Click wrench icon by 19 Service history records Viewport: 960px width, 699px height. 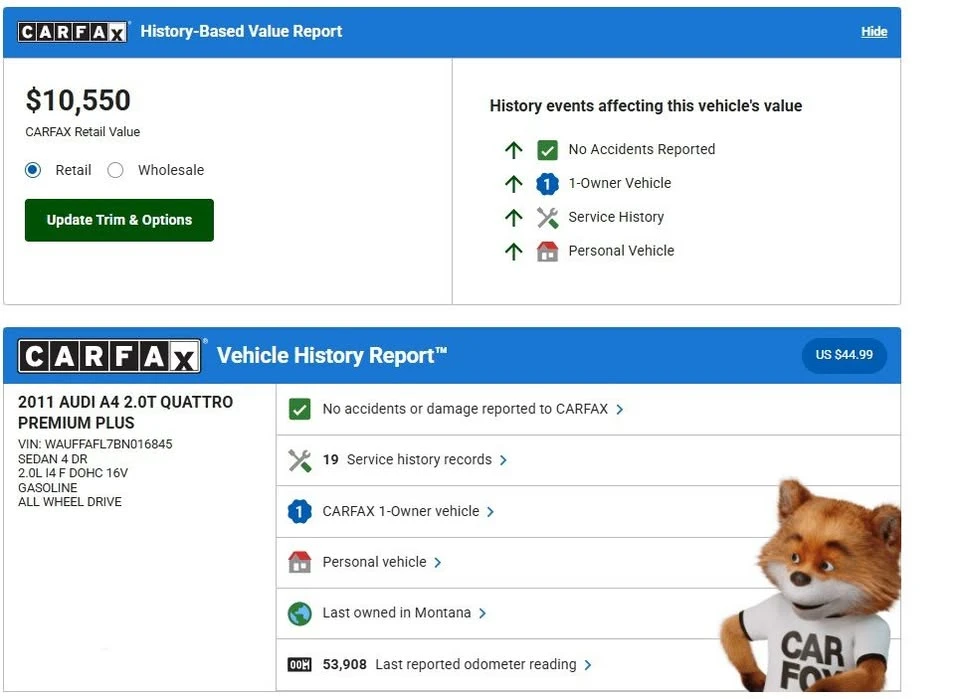[x=299, y=460]
